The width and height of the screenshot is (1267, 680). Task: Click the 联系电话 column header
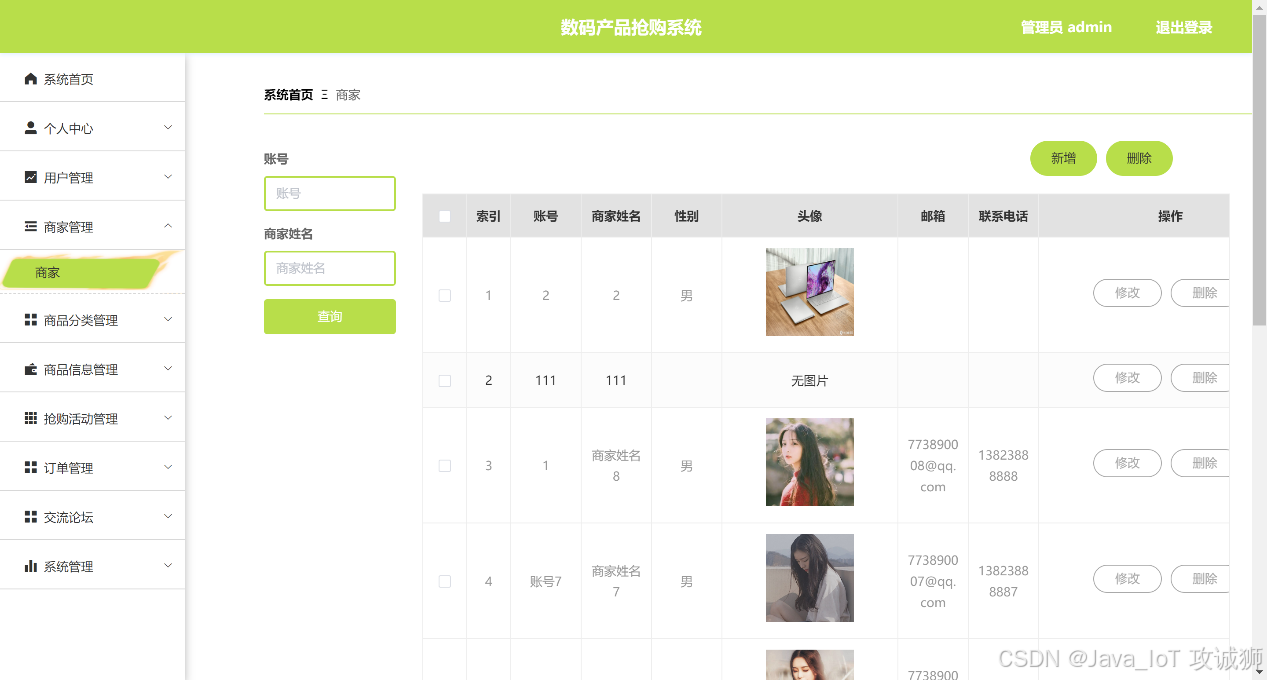coord(1003,216)
